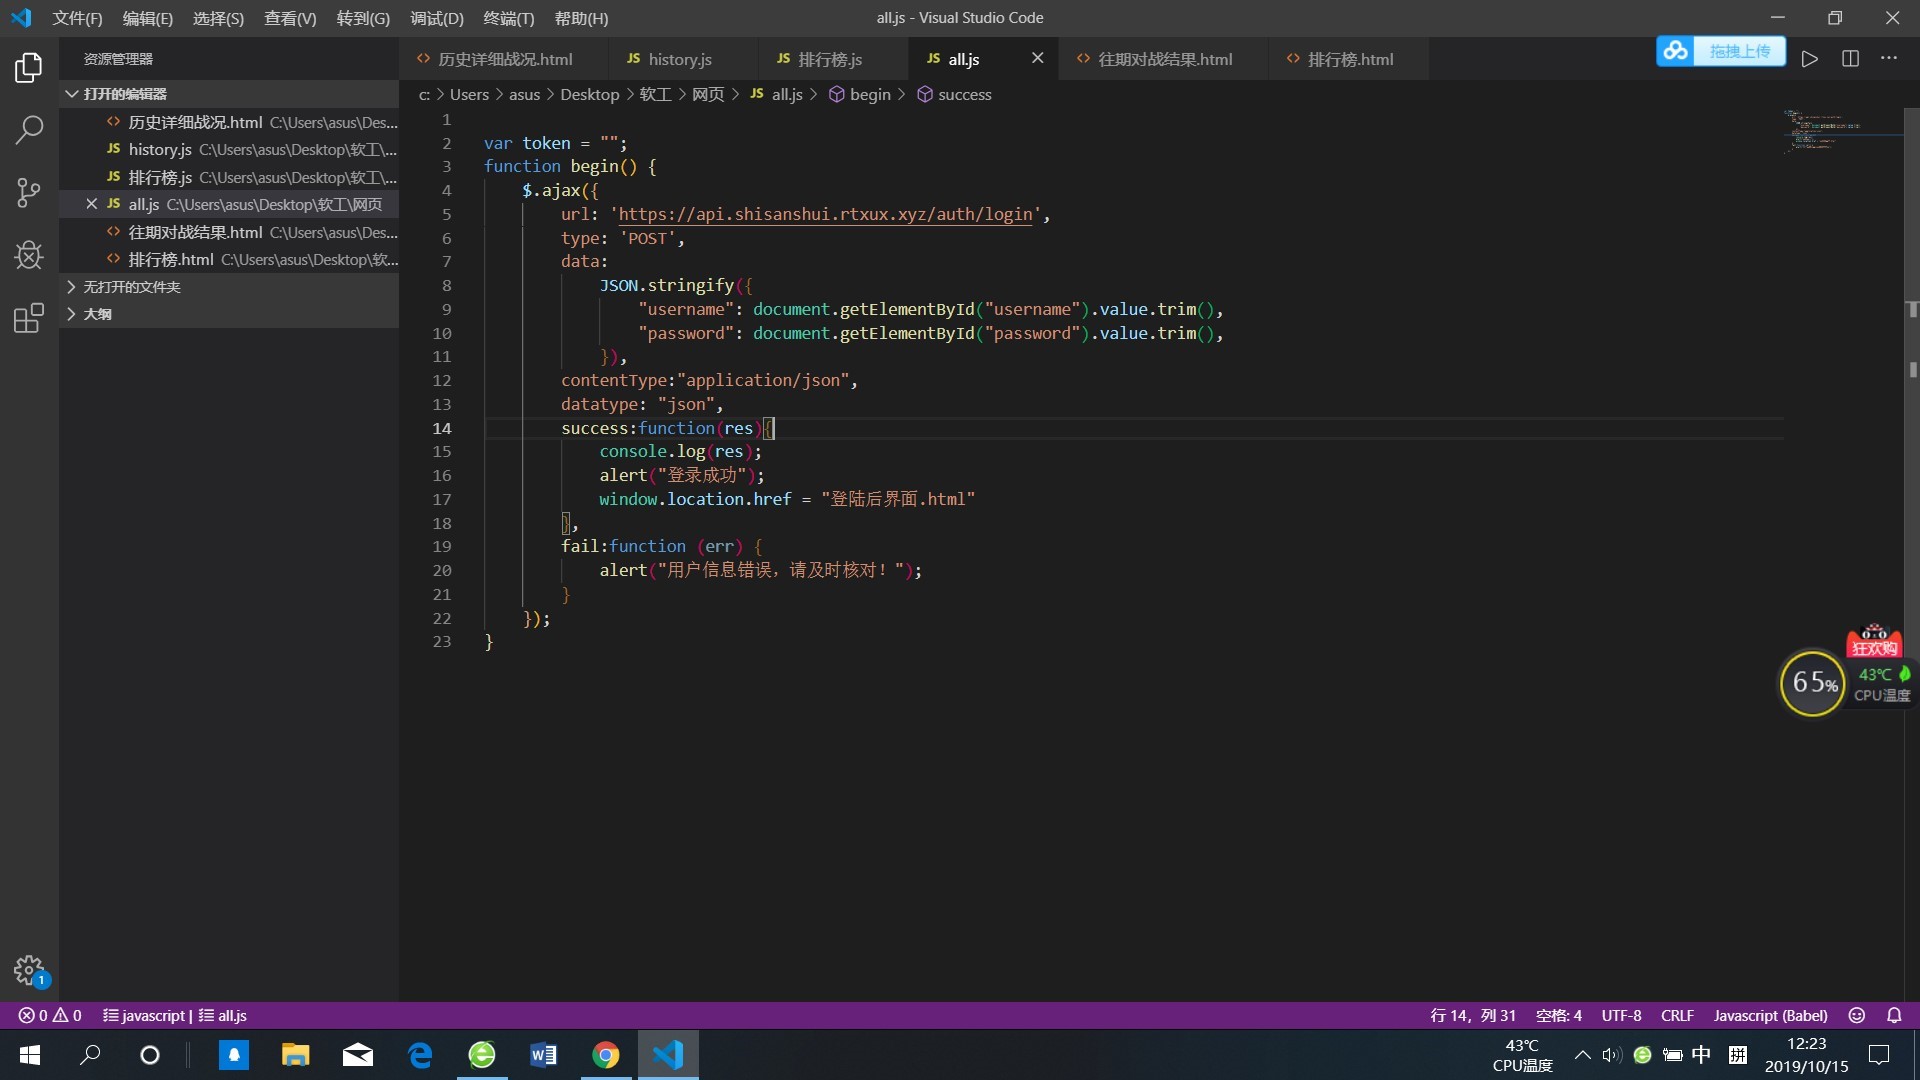This screenshot has width=1920, height=1080.
Task: Open 排行榜.html in open editors list
Action: tap(171, 259)
